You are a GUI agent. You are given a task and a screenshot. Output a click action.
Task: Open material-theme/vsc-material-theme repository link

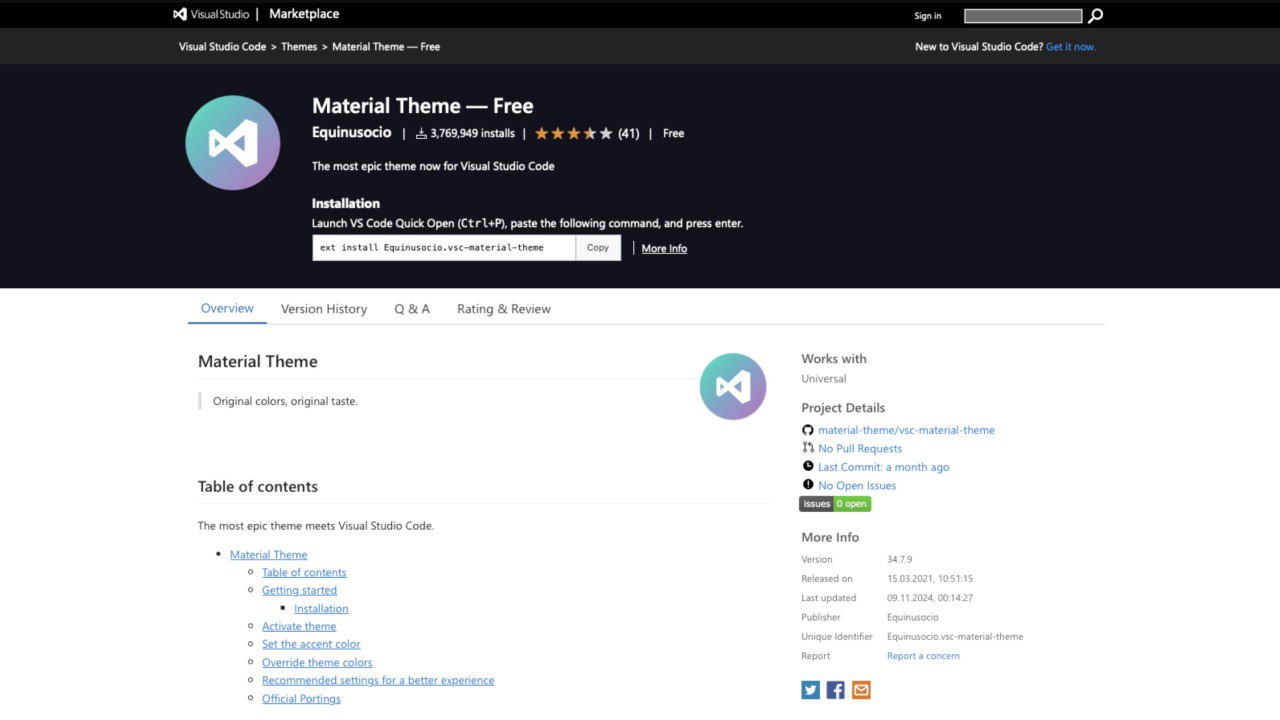click(x=906, y=430)
